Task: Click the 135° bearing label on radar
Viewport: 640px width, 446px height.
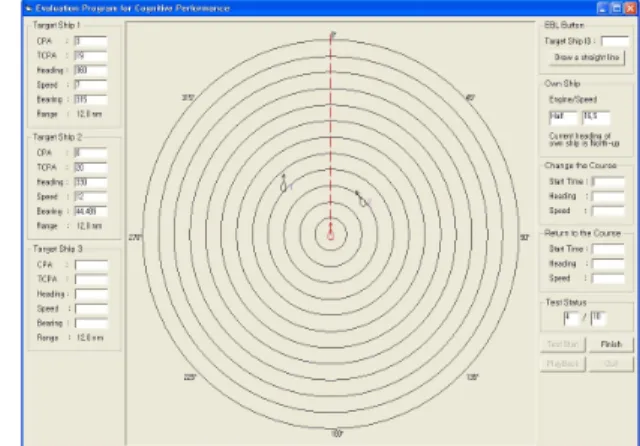Action: point(472,377)
